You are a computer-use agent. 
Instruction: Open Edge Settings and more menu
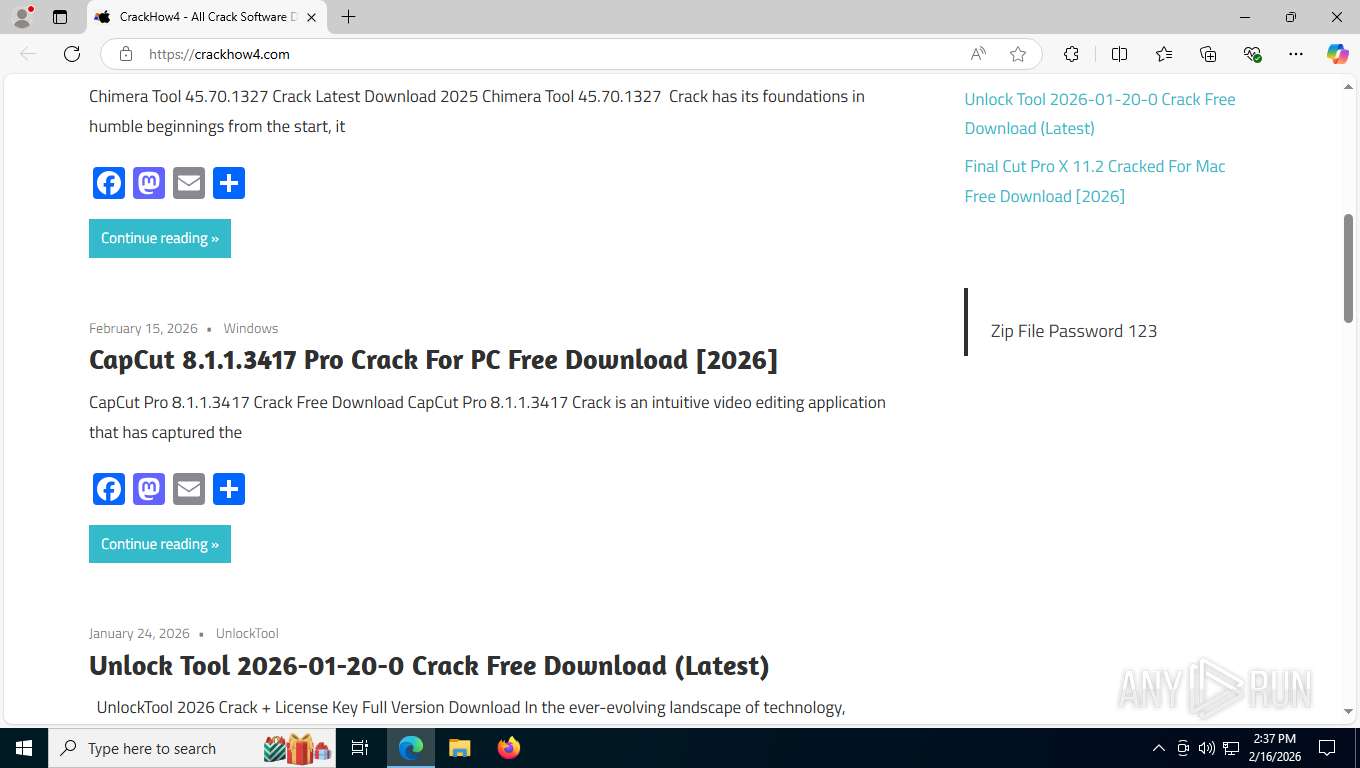coord(1296,54)
